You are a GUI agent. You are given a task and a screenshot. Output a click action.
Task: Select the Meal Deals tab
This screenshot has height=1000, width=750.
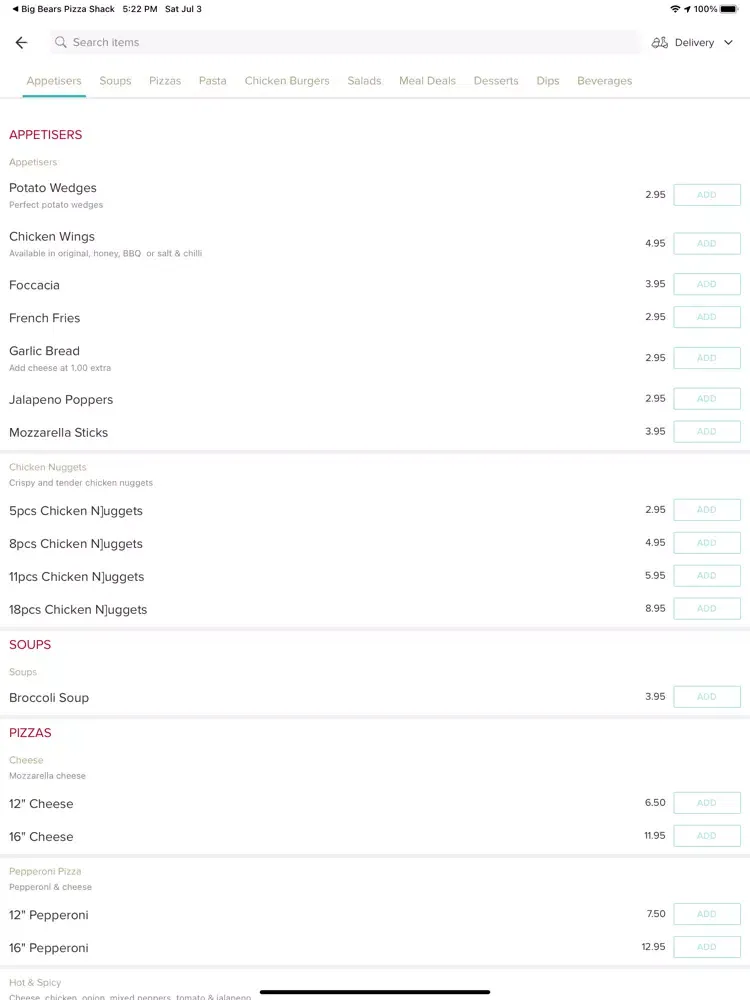coord(427,81)
